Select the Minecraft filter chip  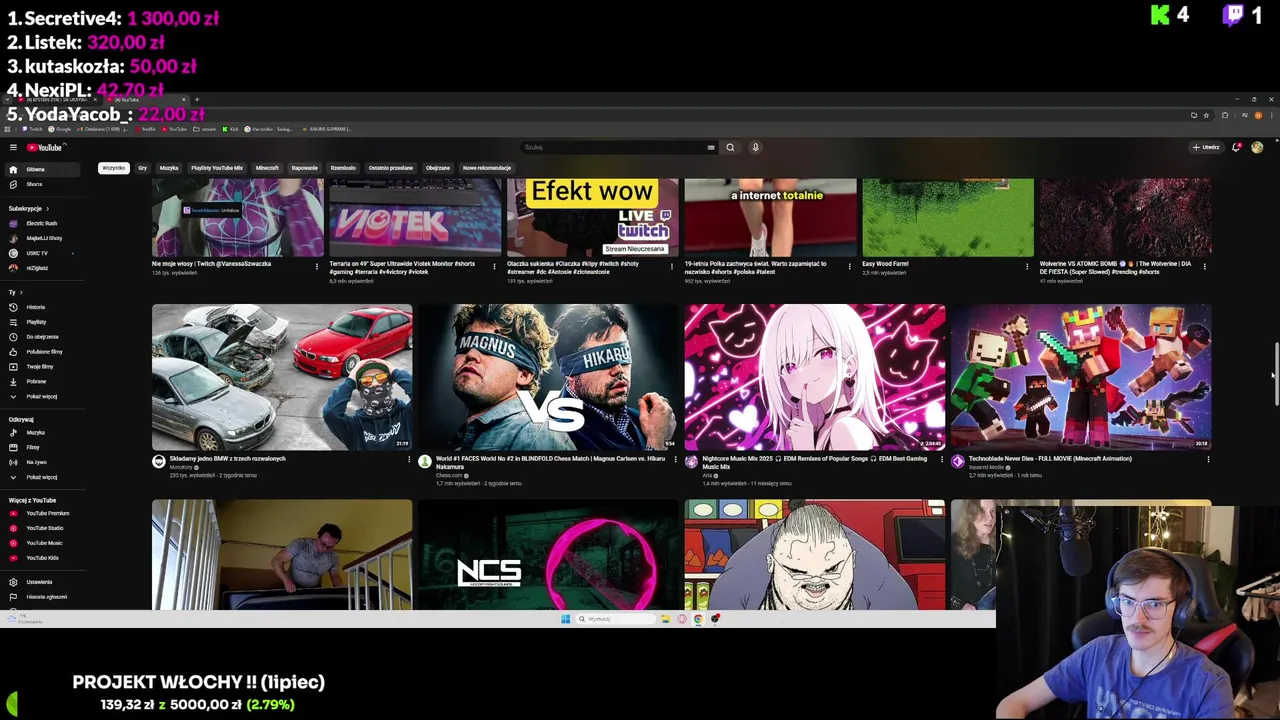pyautogui.click(x=267, y=168)
